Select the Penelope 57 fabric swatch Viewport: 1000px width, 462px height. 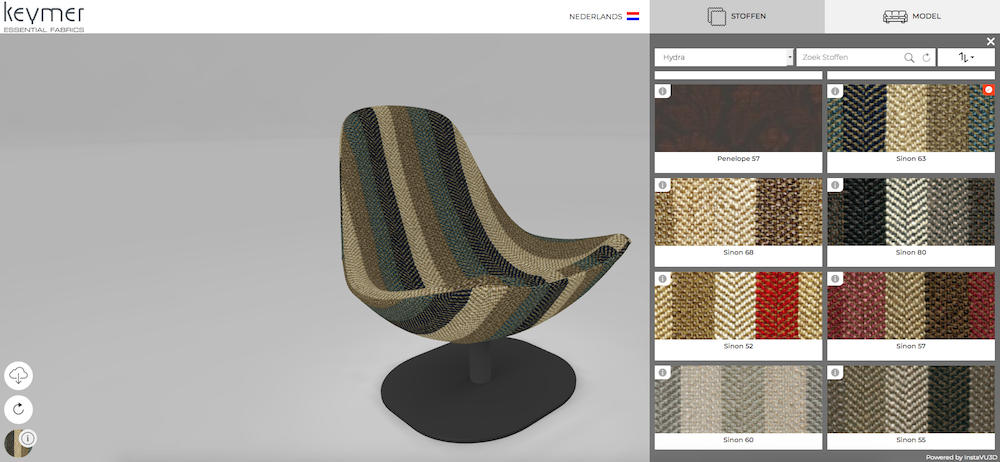(739, 118)
